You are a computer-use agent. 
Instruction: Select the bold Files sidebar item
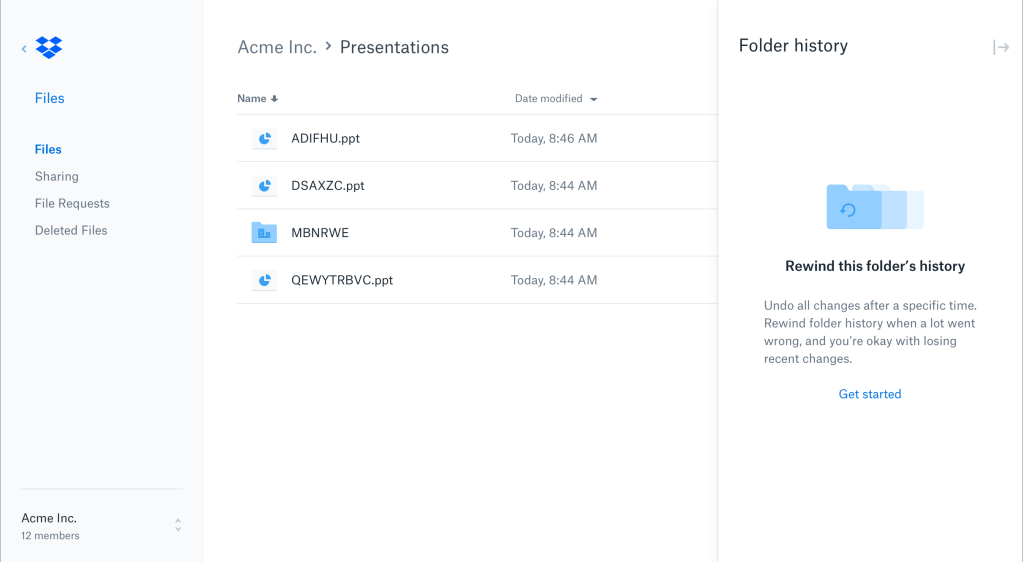coord(48,149)
